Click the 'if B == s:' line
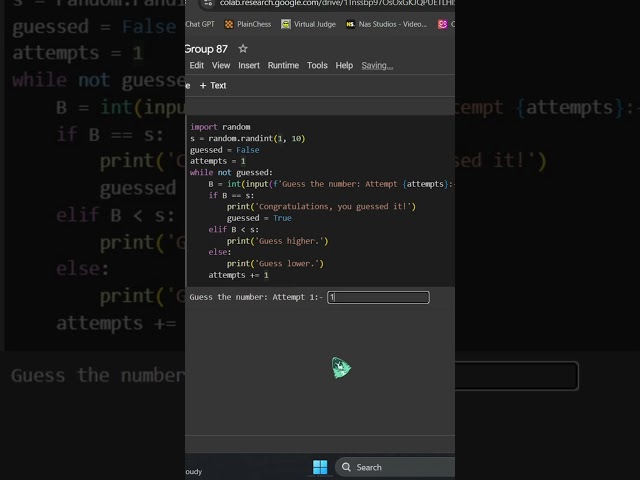The width and height of the screenshot is (640, 480). [x=231, y=196]
